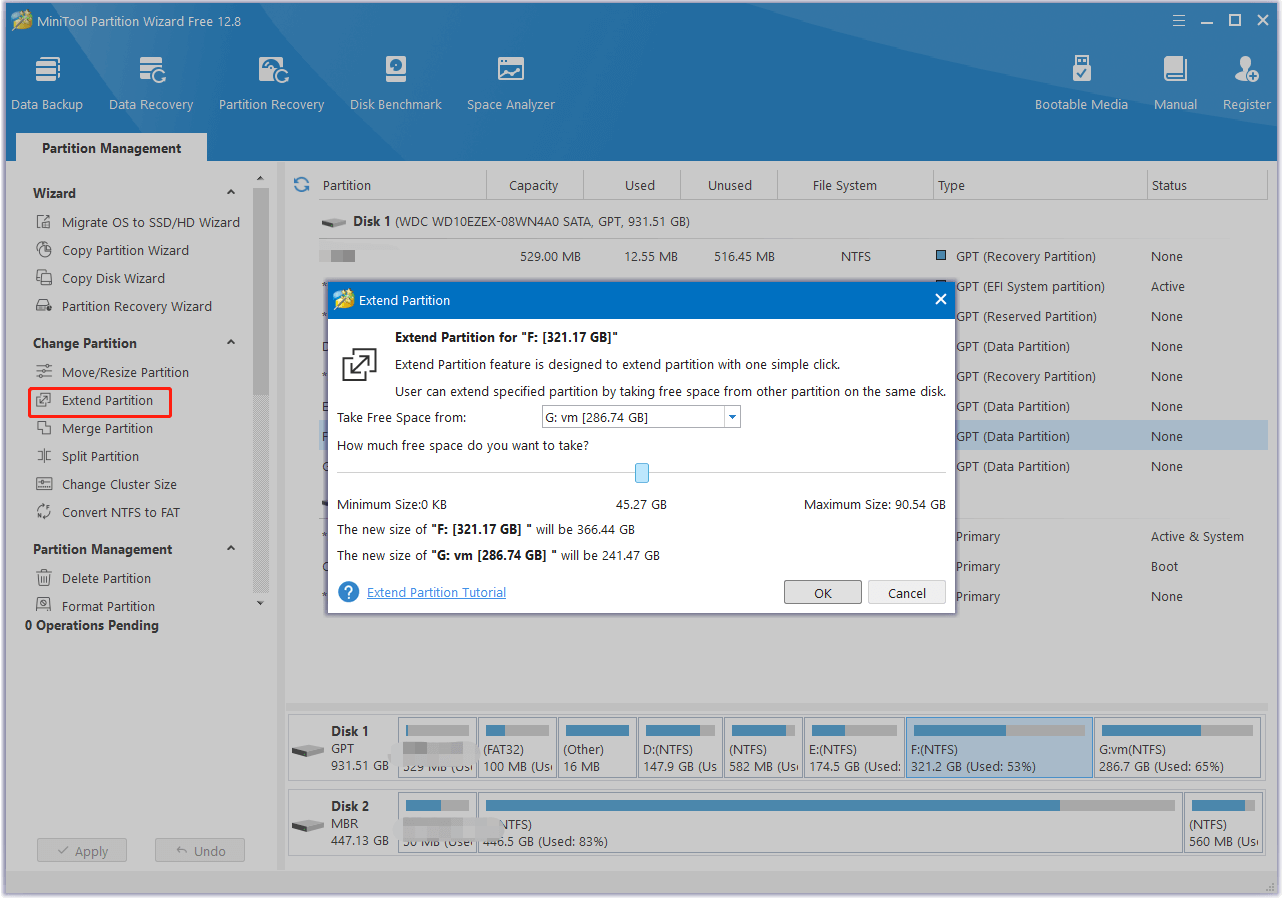Cancel the Extend Partition dialog
This screenshot has height=899, width=1283.
[x=907, y=593]
